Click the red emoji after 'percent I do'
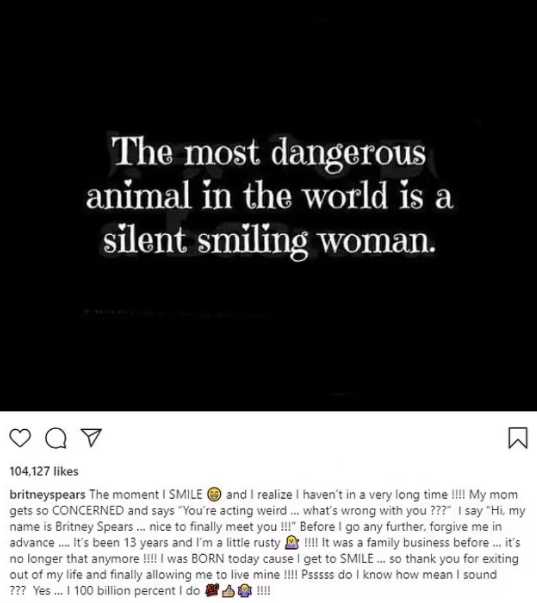The width and height of the screenshot is (537, 603). coord(213,591)
